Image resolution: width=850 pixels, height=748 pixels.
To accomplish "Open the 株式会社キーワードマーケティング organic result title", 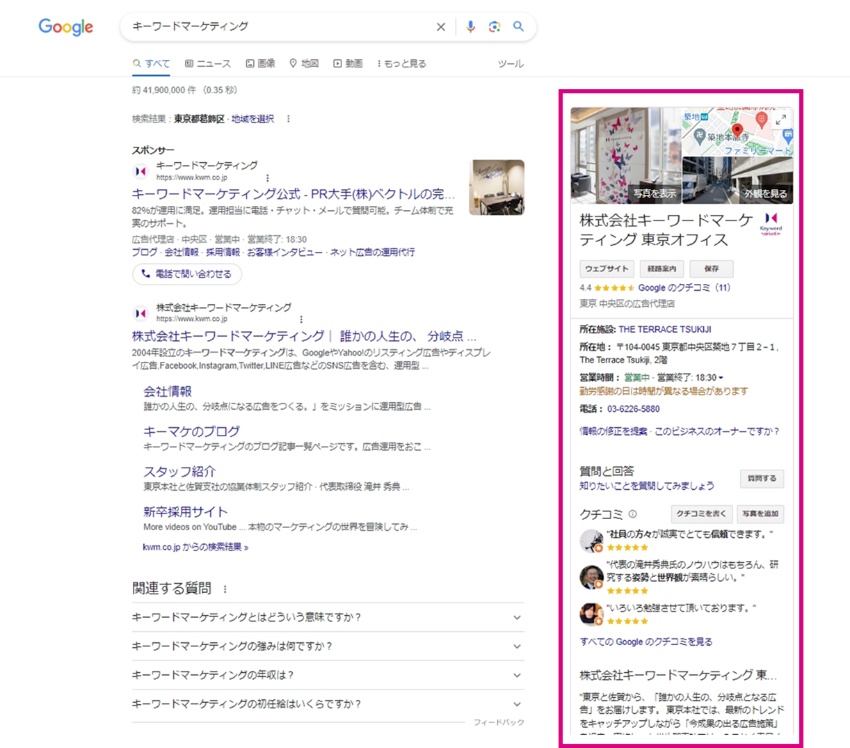I will [305, 336].
